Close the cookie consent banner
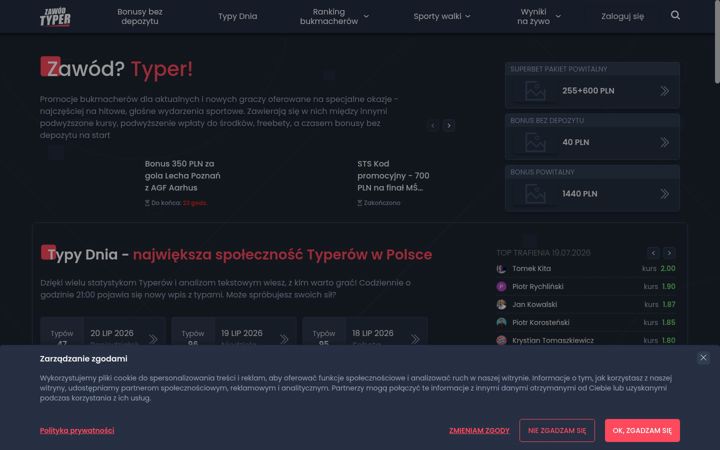Image resolution: width=720 pixels, height=450 pixels. (x=703, y=358)
